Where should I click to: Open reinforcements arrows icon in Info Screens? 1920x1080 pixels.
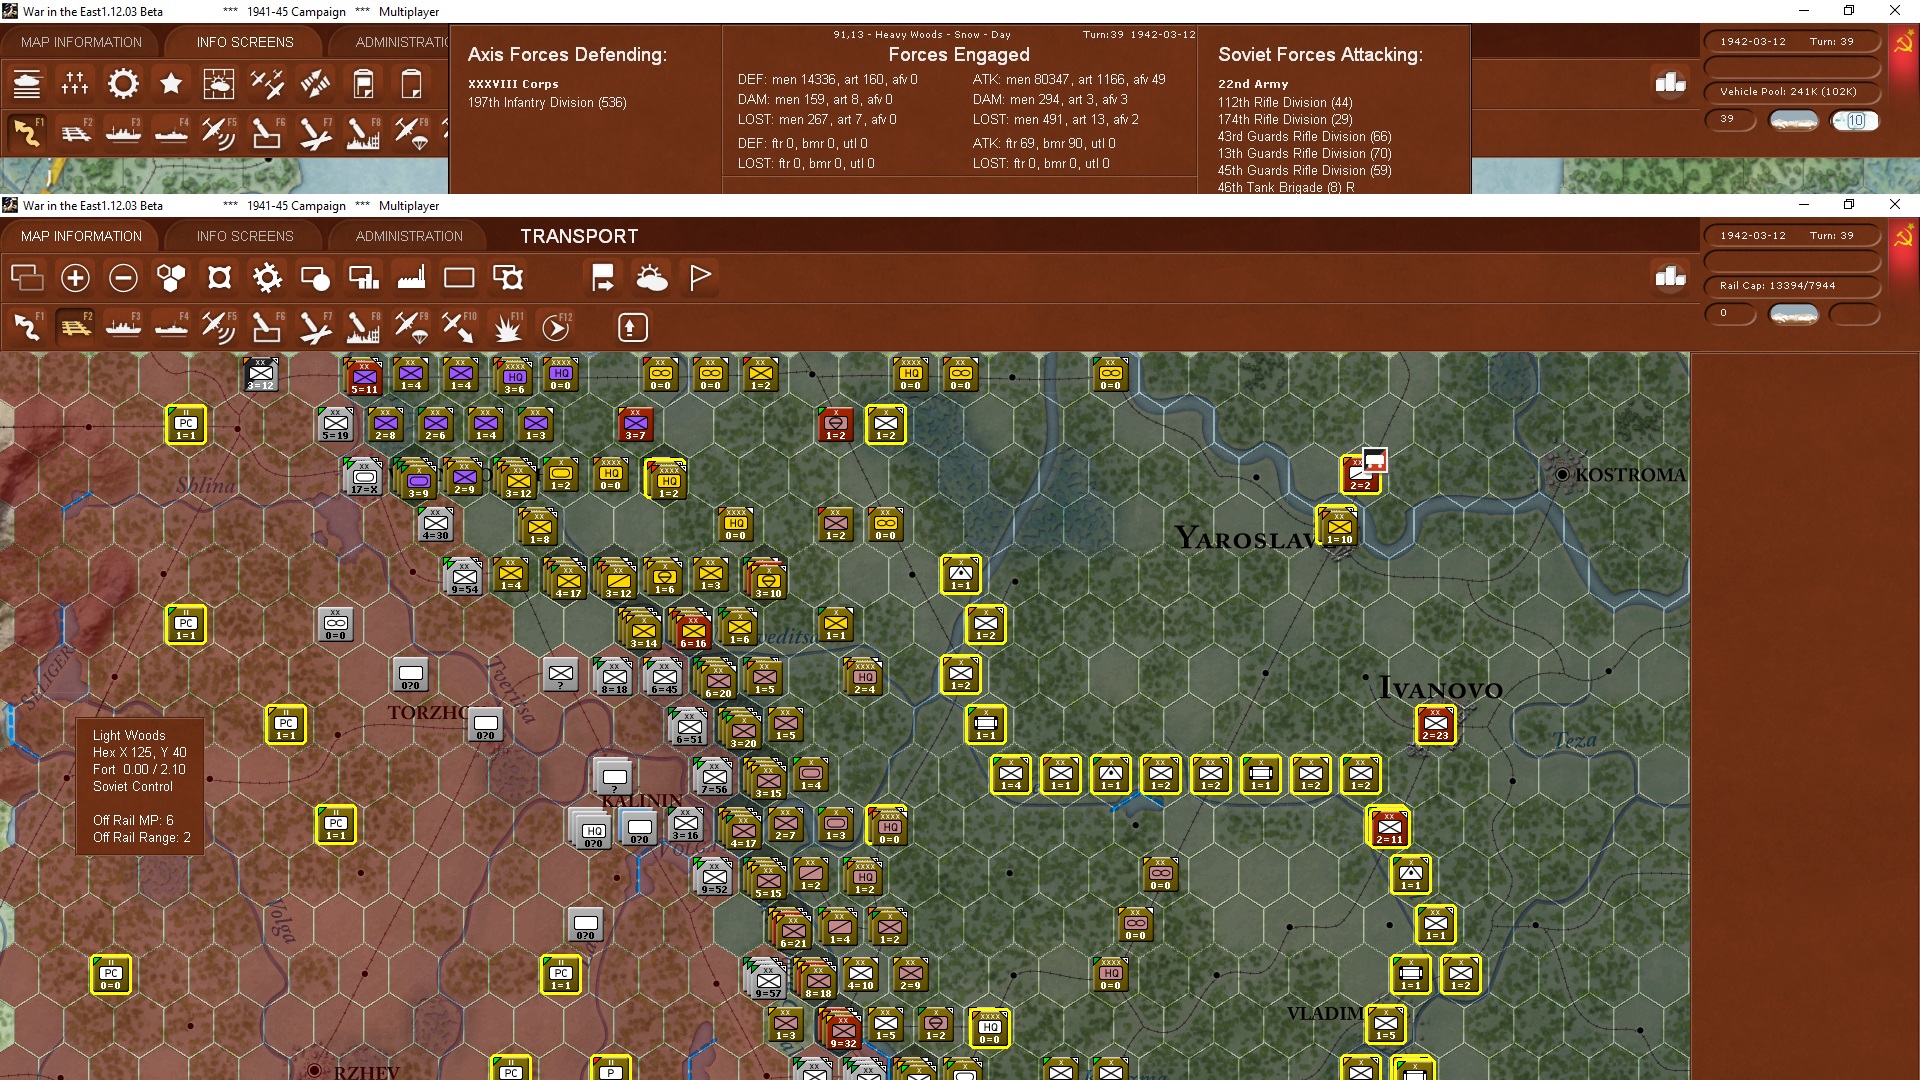pyautogui.click(x=315, y=84)
